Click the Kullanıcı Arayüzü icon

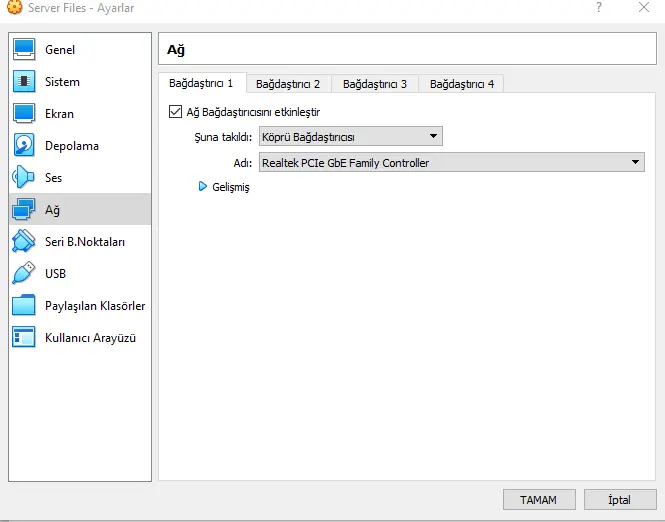pos(24,338)
